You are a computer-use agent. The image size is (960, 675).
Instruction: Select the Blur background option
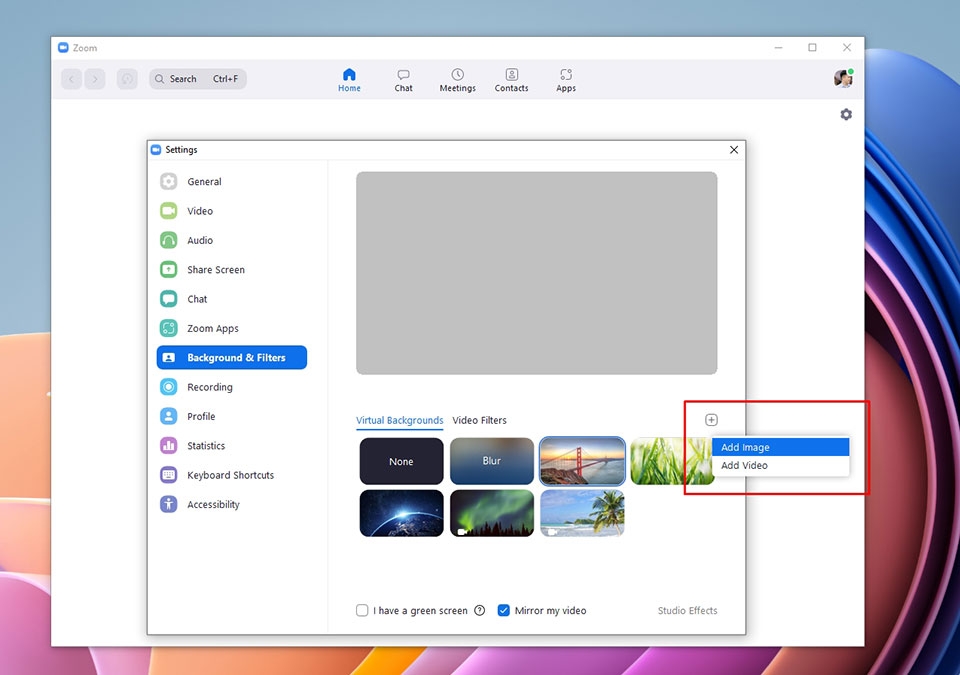[x=492, y=461]
